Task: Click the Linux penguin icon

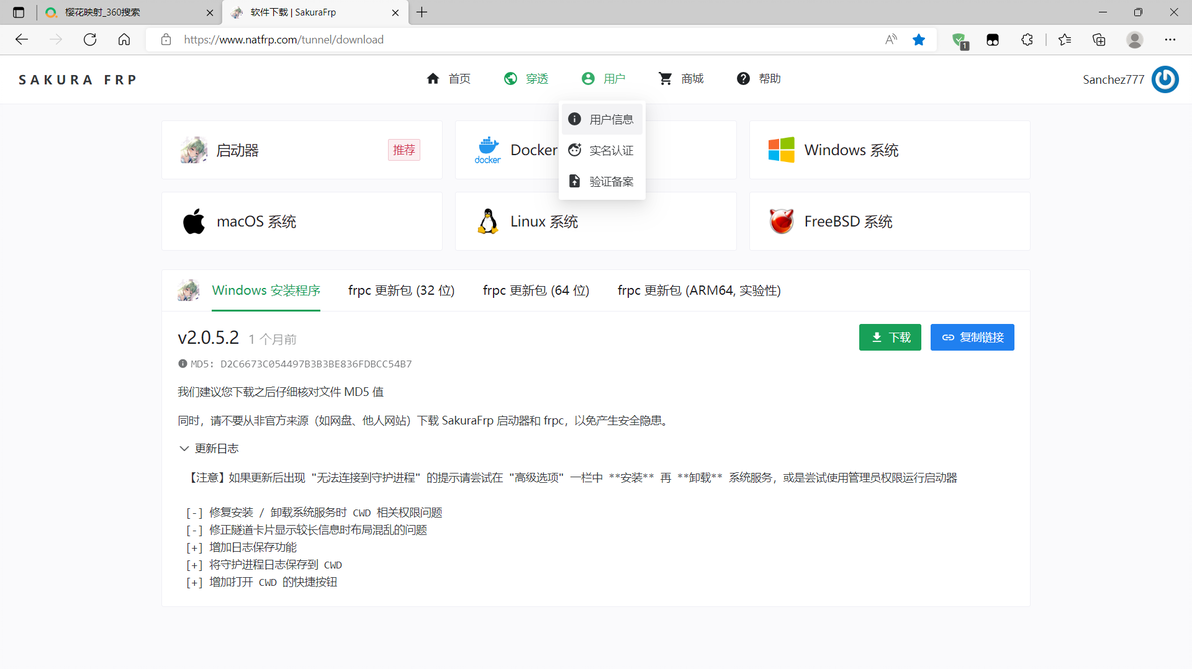Action: point(487,221)
